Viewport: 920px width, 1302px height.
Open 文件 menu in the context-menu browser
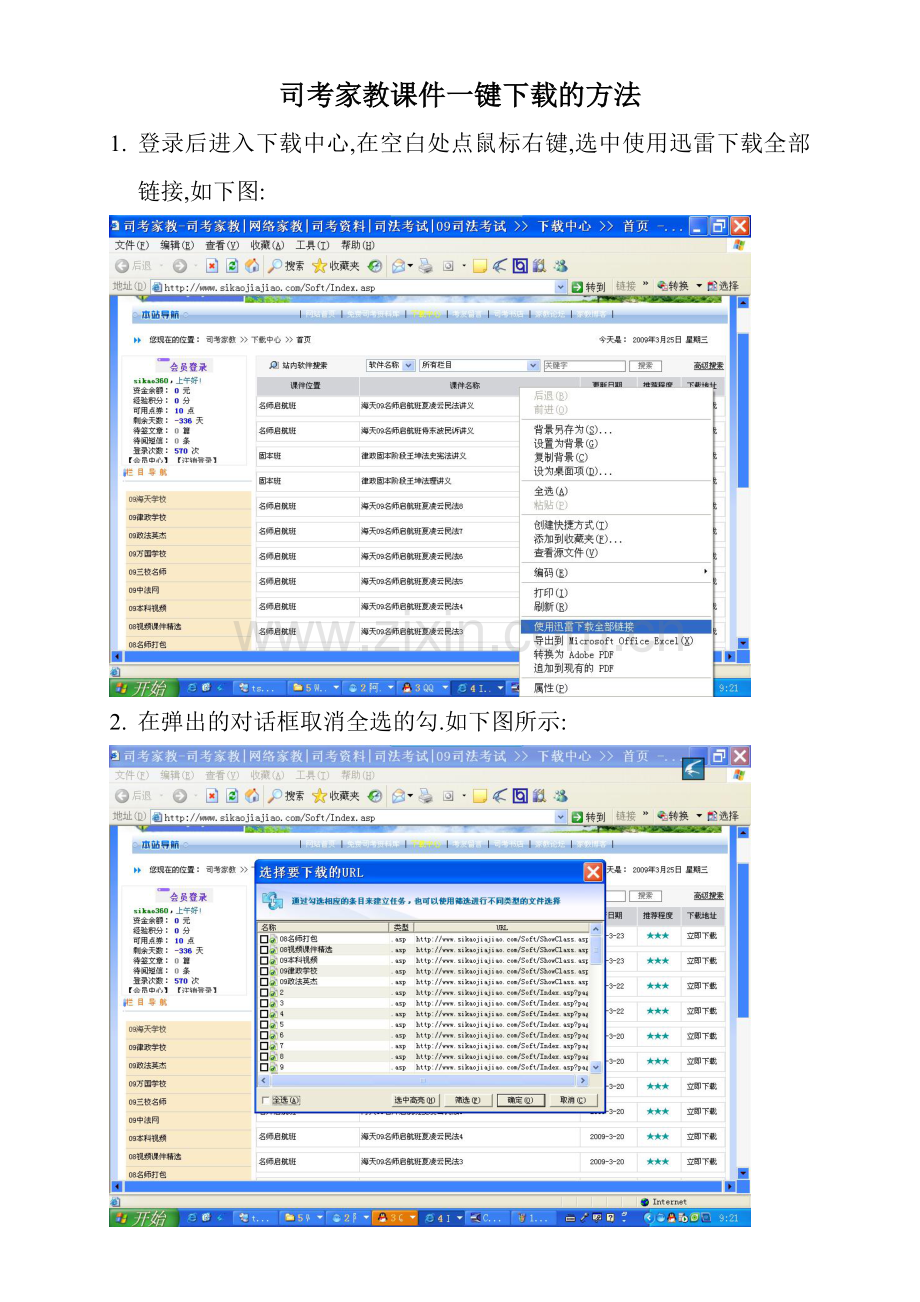tap(131, 245)
